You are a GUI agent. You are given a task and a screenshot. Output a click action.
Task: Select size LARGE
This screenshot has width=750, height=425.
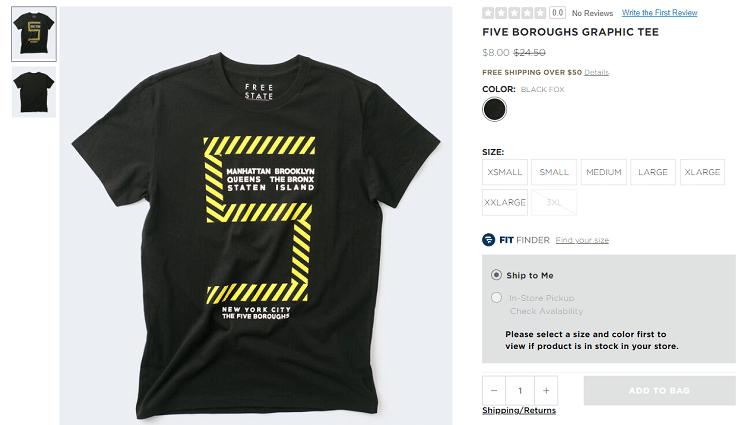pyautogui.click(x=653, y=172)
